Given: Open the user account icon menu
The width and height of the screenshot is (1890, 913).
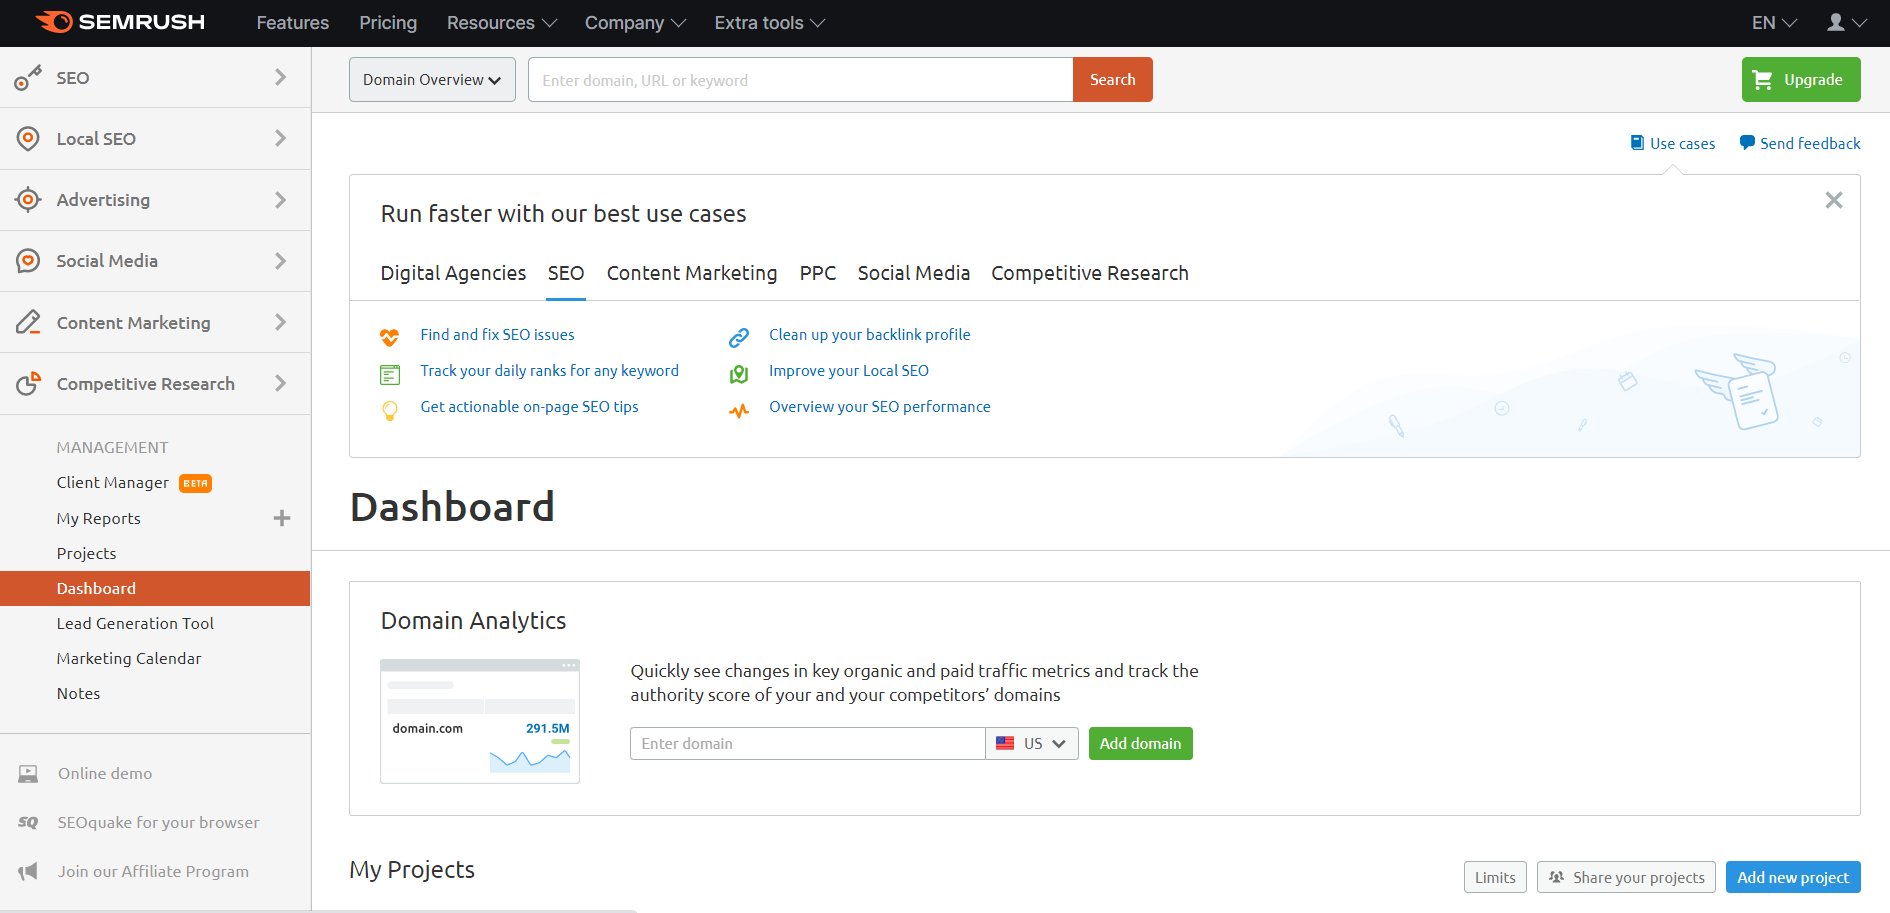Looking at the screenshot, I should [x=1846, y=22].
